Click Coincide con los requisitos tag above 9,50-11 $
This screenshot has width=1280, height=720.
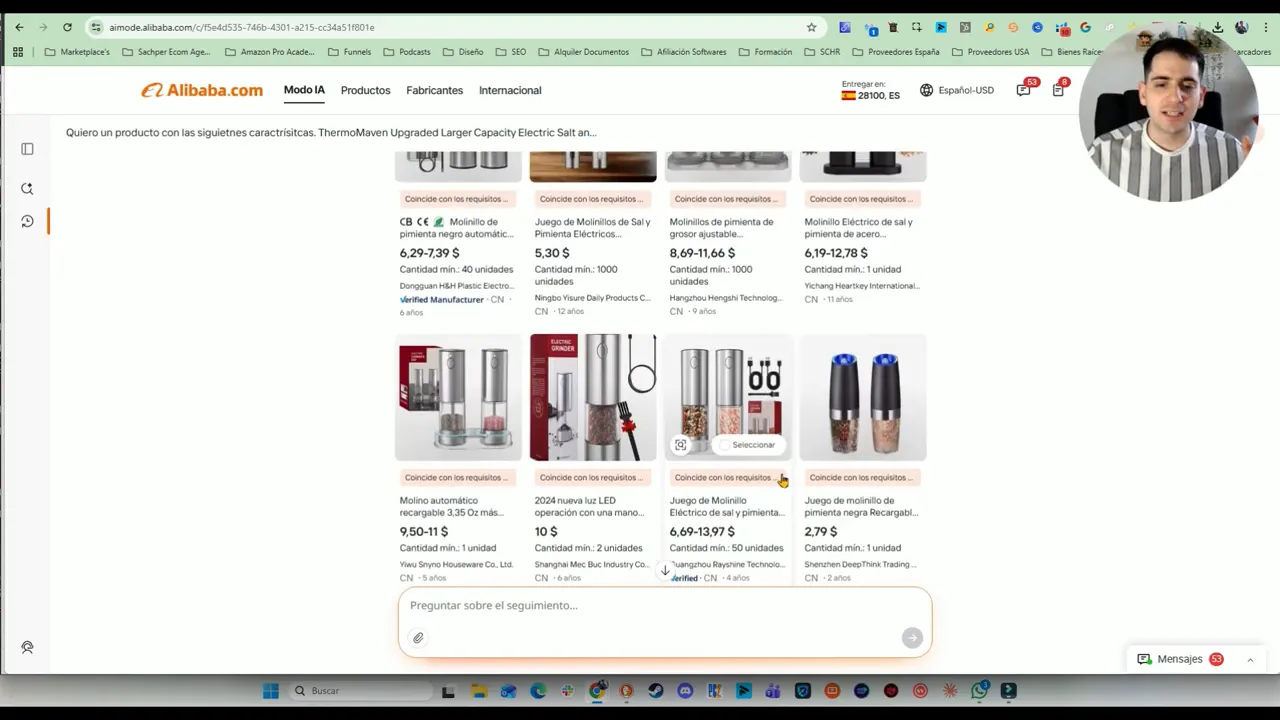456,478
